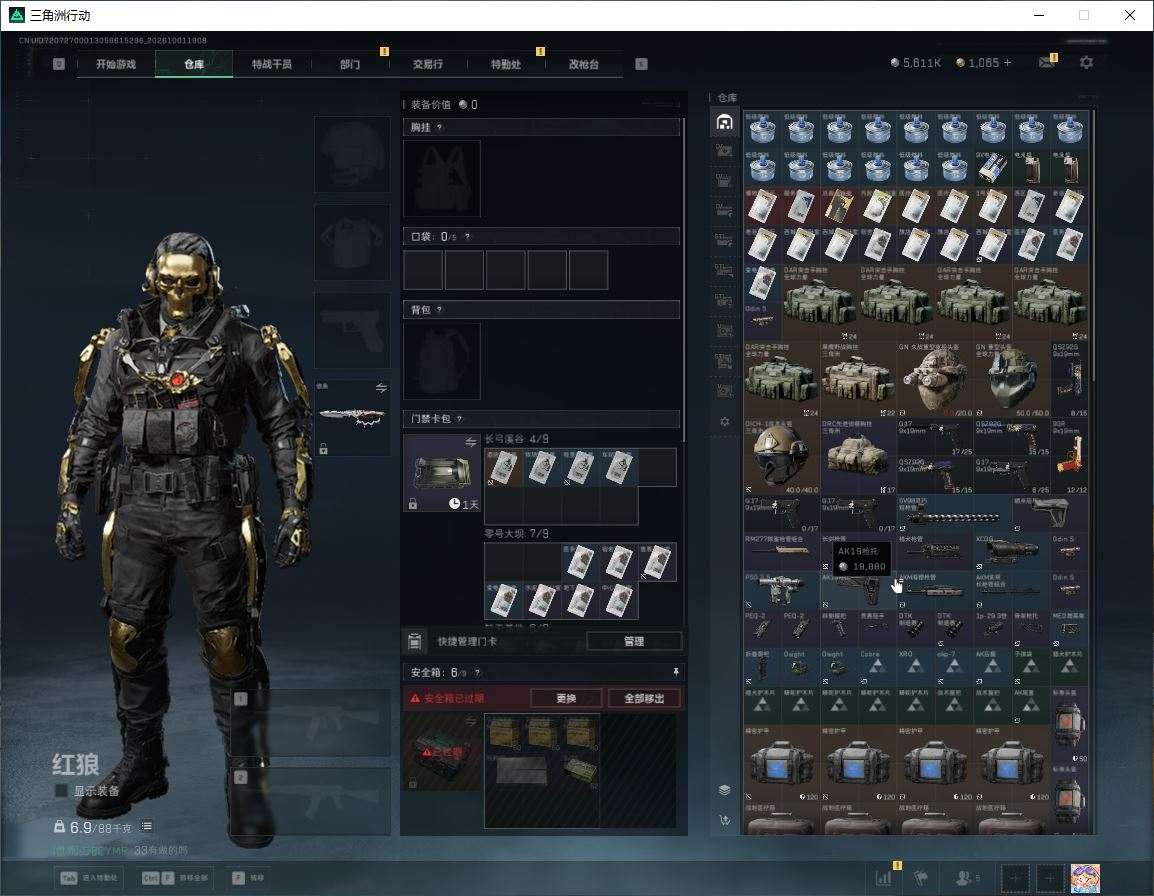Swap the key card case item

coord(470,442)
